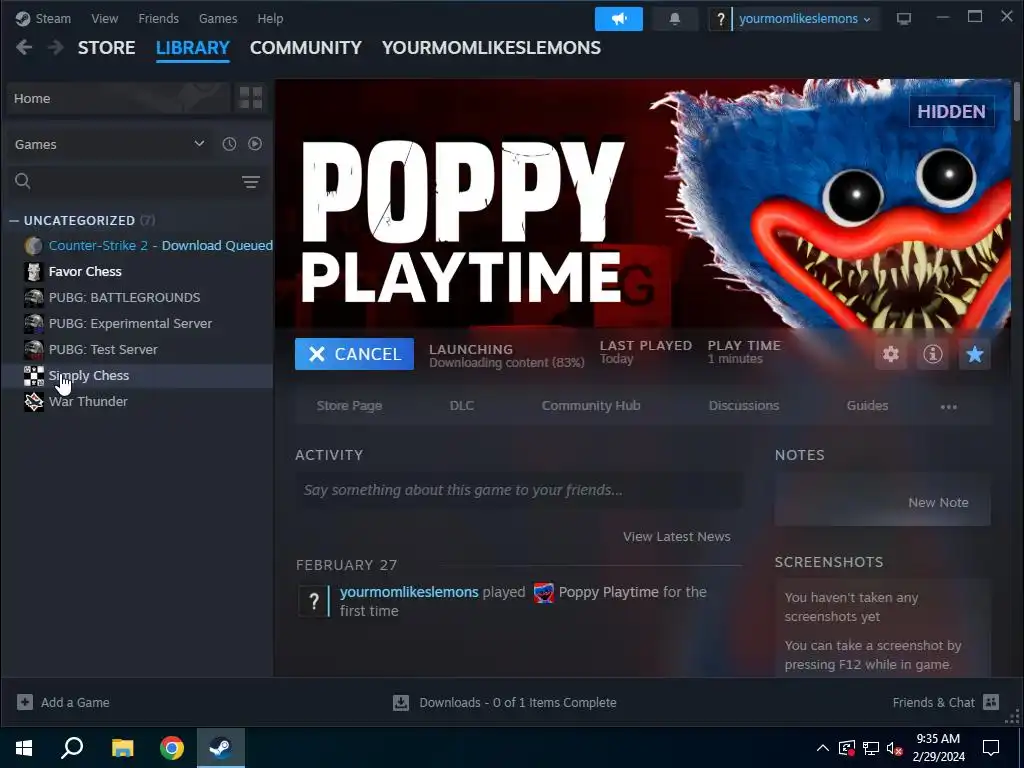The width and height of the screenshot is (1024, 768).
Task: Go to the COMMUNITY tab
Action: 306,48
